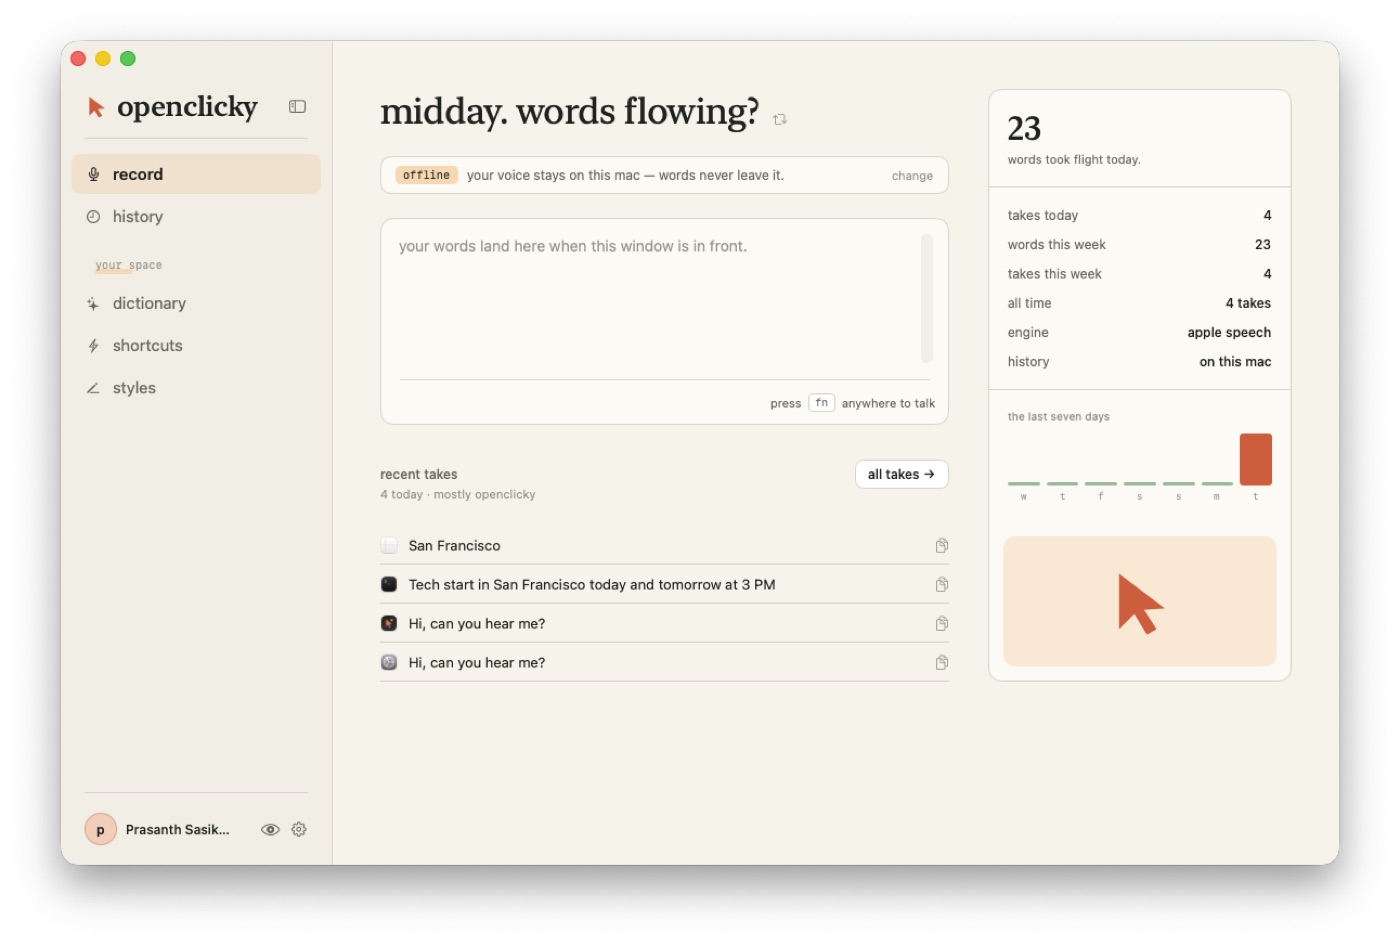Open the styles page
Viewport: 1400px width, 945px height.
[x=196, y=388]
